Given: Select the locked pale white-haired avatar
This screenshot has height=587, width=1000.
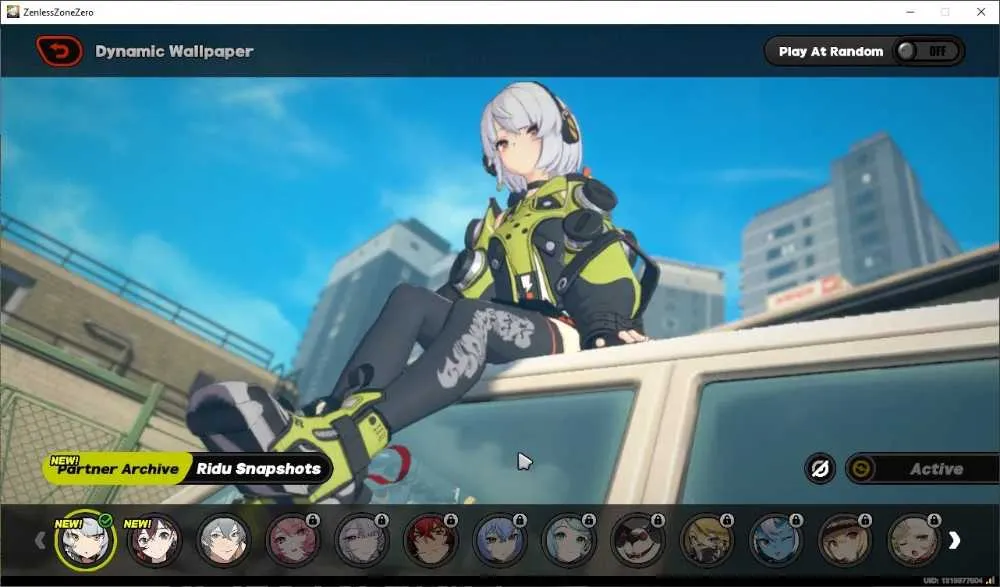Looking at the screenshot, I should tap(362, 540).
